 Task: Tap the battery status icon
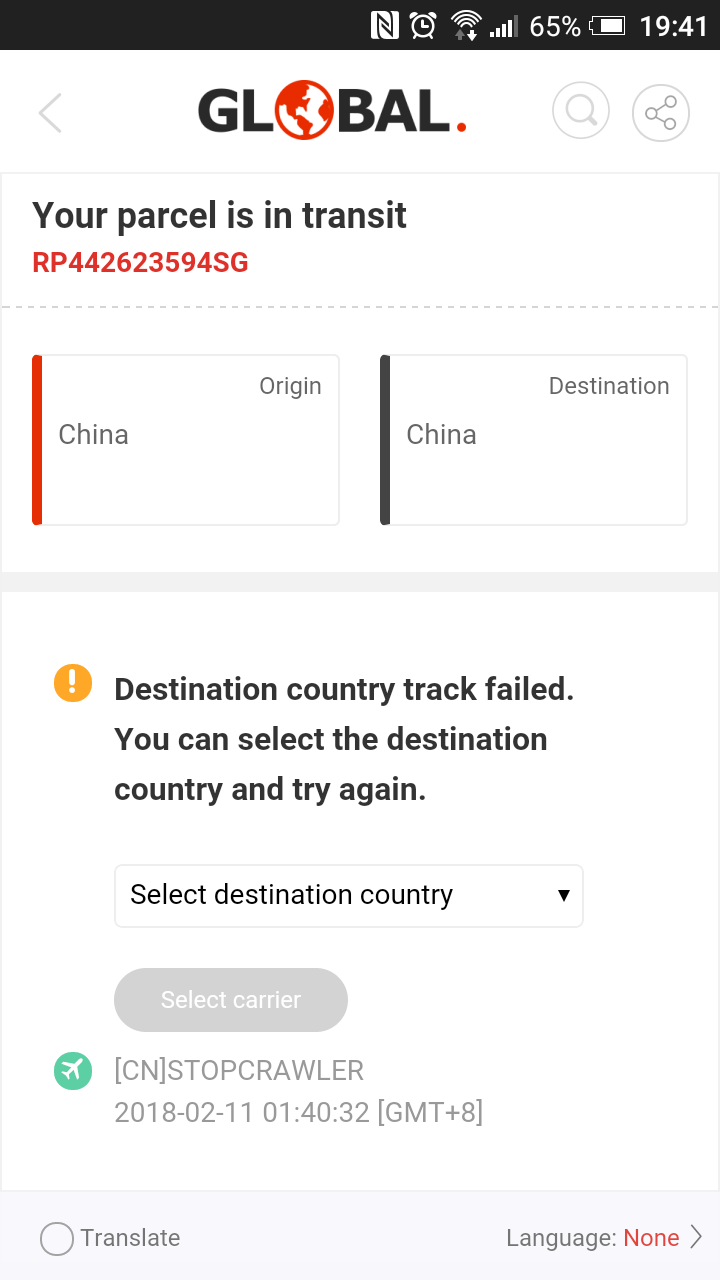607,26
